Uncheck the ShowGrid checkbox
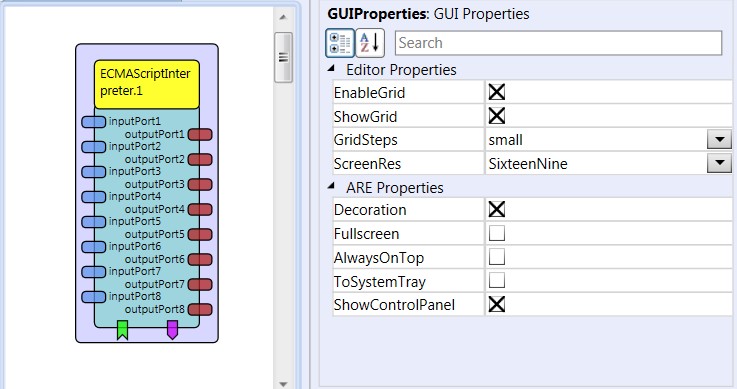This screenshot has width=737, height=389. (497, 116)
